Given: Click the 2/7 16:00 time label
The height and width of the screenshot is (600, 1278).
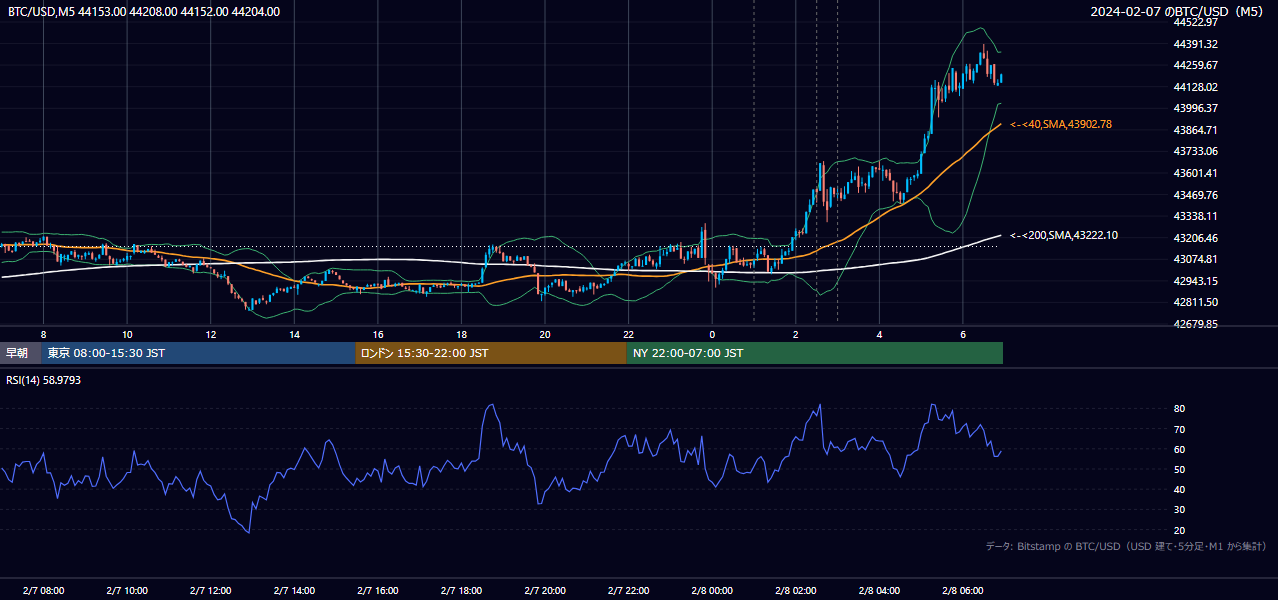Looking at the screenshot, I should pyautogui.click(x=378, y=591).
